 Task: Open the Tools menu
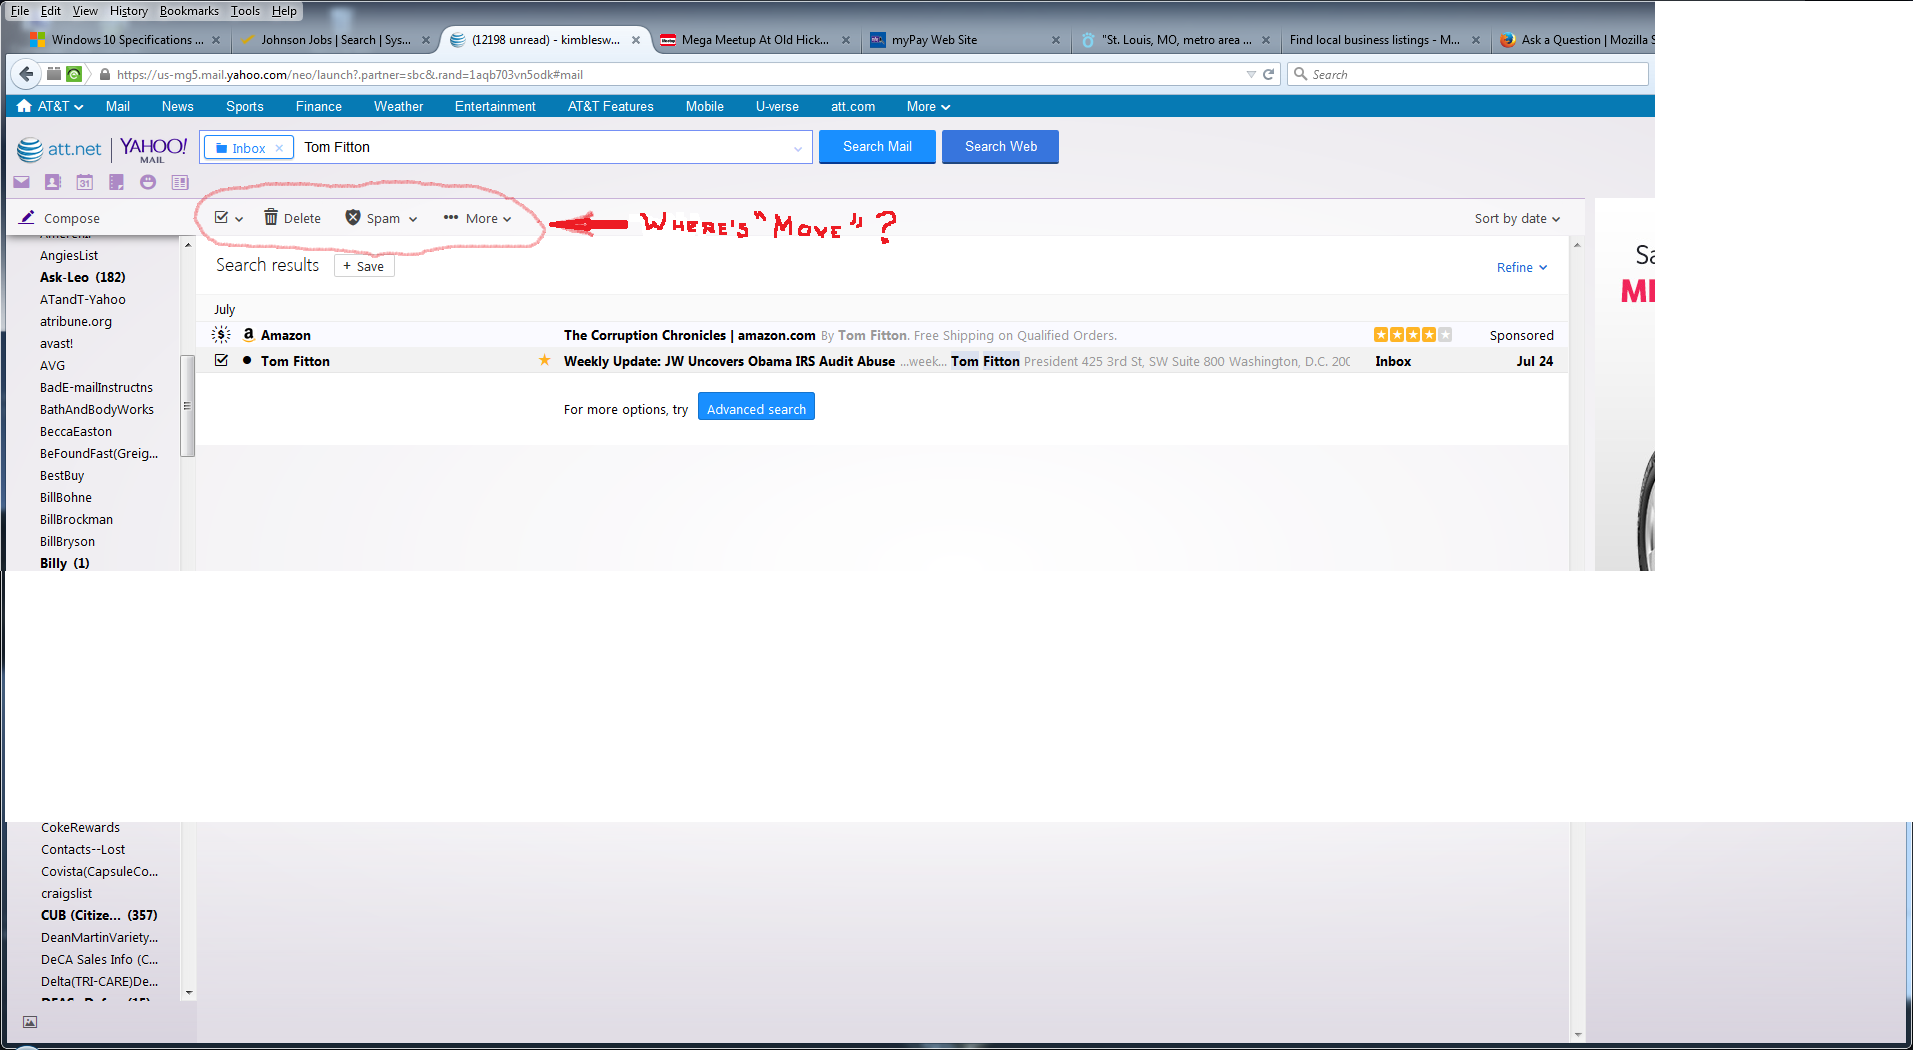245,11
